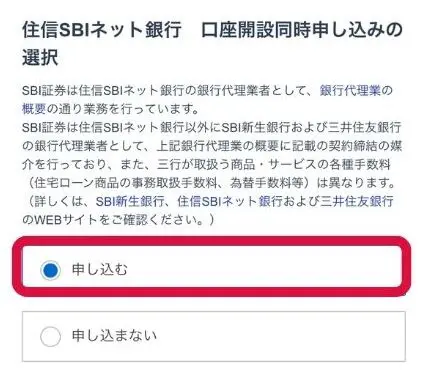Click the text の通り業務を行っています
This screenshot has width=421, height=371.
119,109
